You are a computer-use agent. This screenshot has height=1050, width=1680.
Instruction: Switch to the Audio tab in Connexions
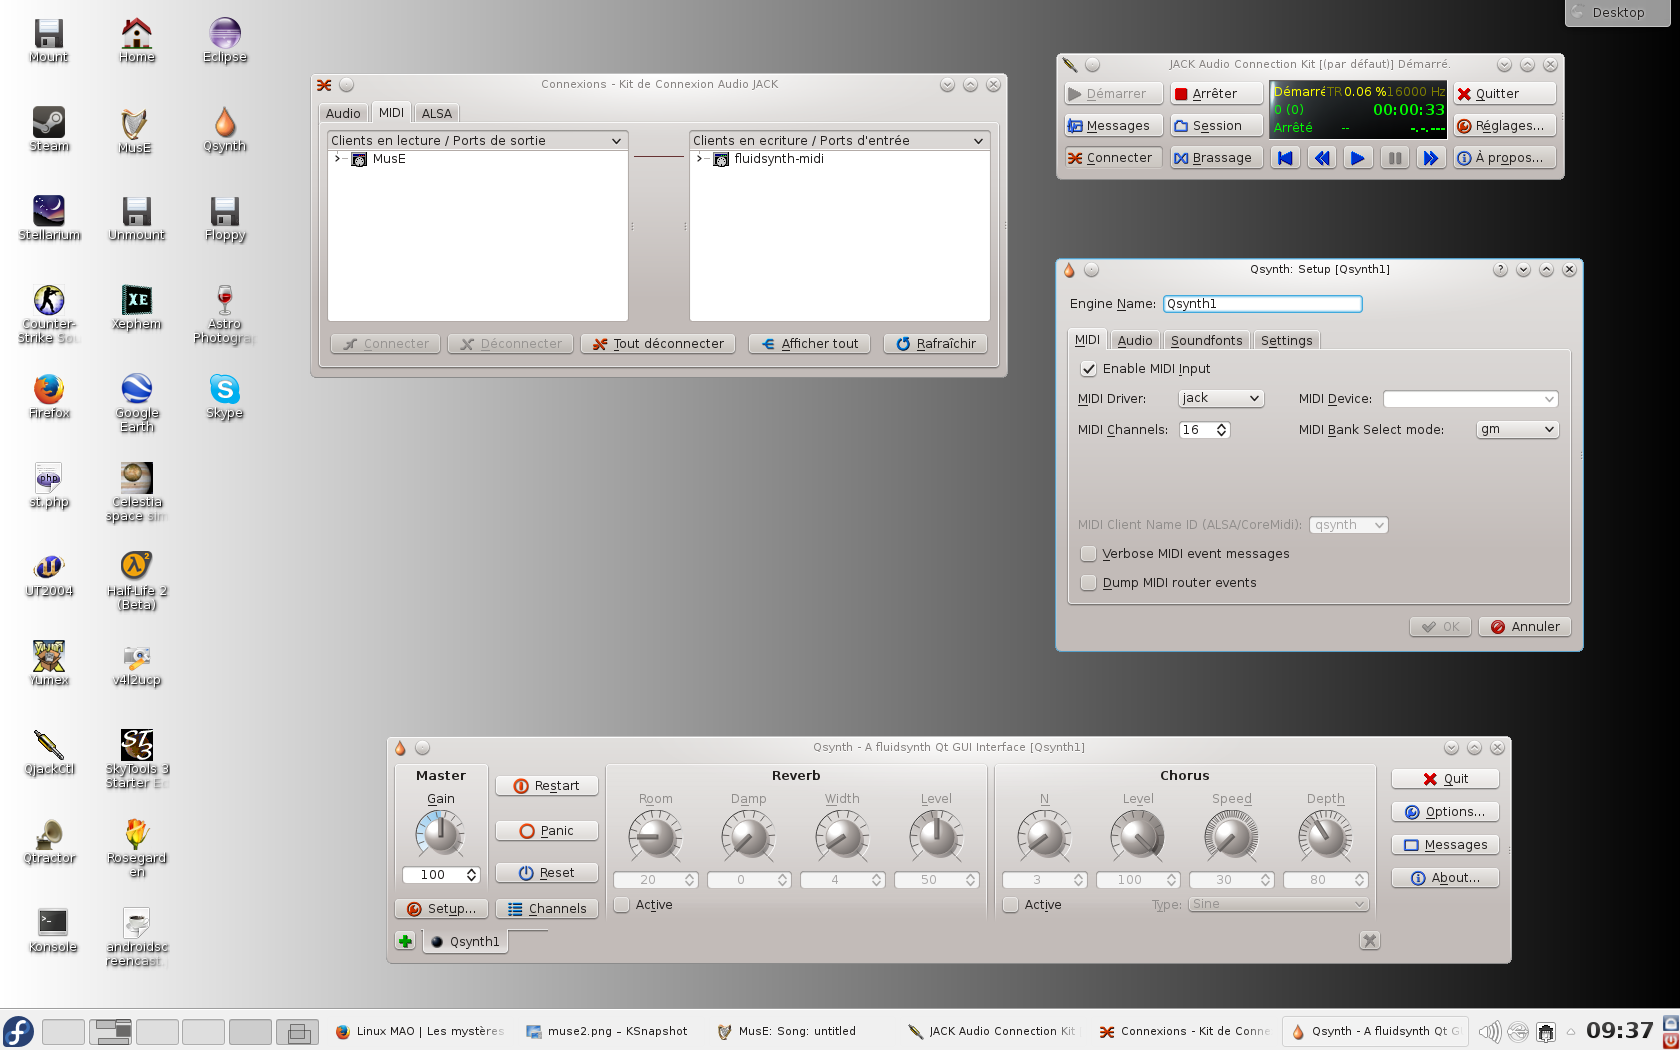click(343, 113)
